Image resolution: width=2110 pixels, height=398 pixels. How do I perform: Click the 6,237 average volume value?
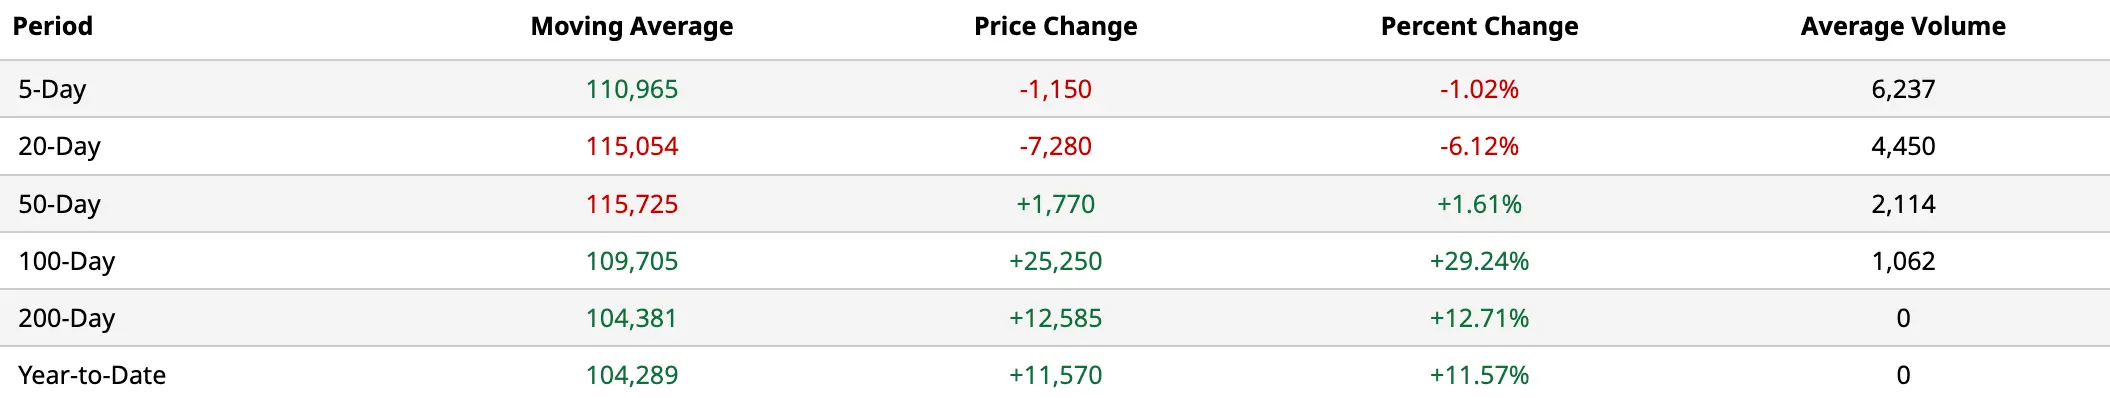[x=1903, y=89]
